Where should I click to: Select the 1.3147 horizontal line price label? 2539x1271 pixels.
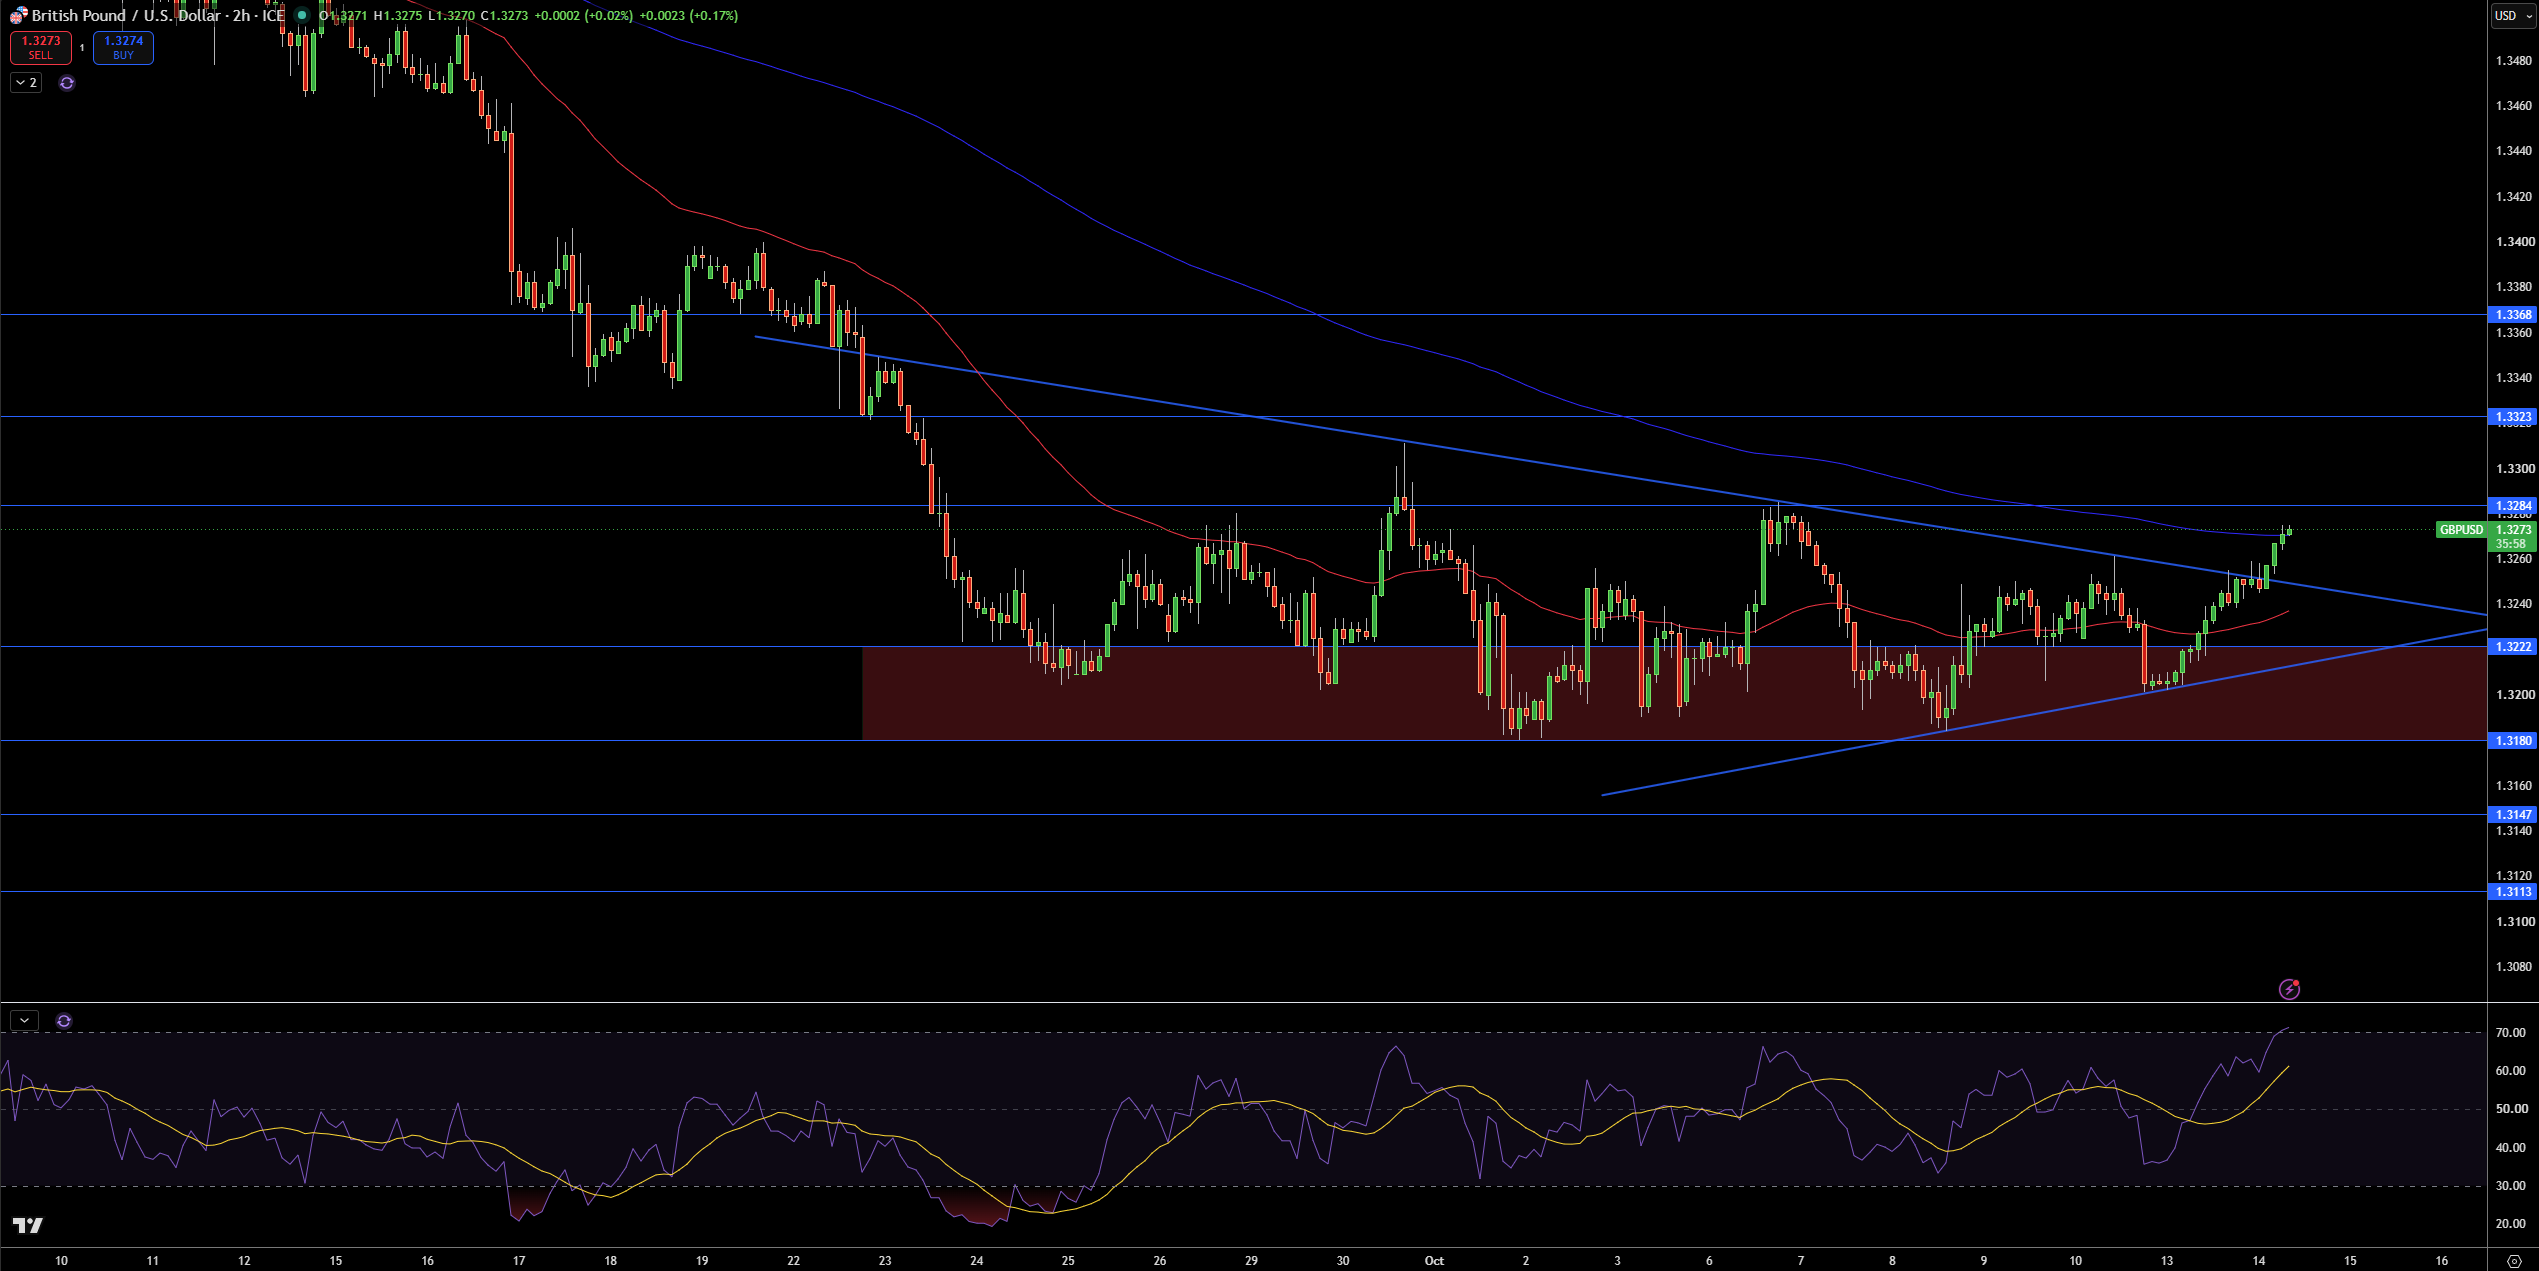[2513, 815]
